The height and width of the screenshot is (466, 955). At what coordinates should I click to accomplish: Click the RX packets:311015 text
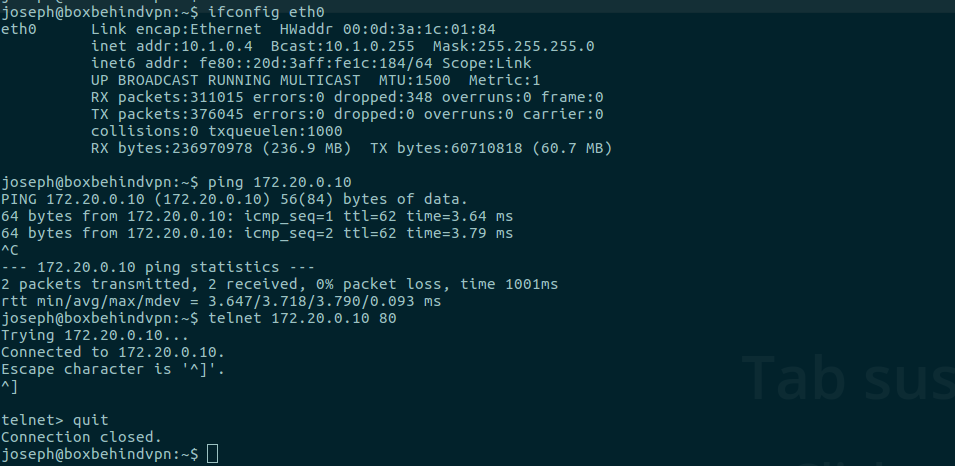(167, 97)
